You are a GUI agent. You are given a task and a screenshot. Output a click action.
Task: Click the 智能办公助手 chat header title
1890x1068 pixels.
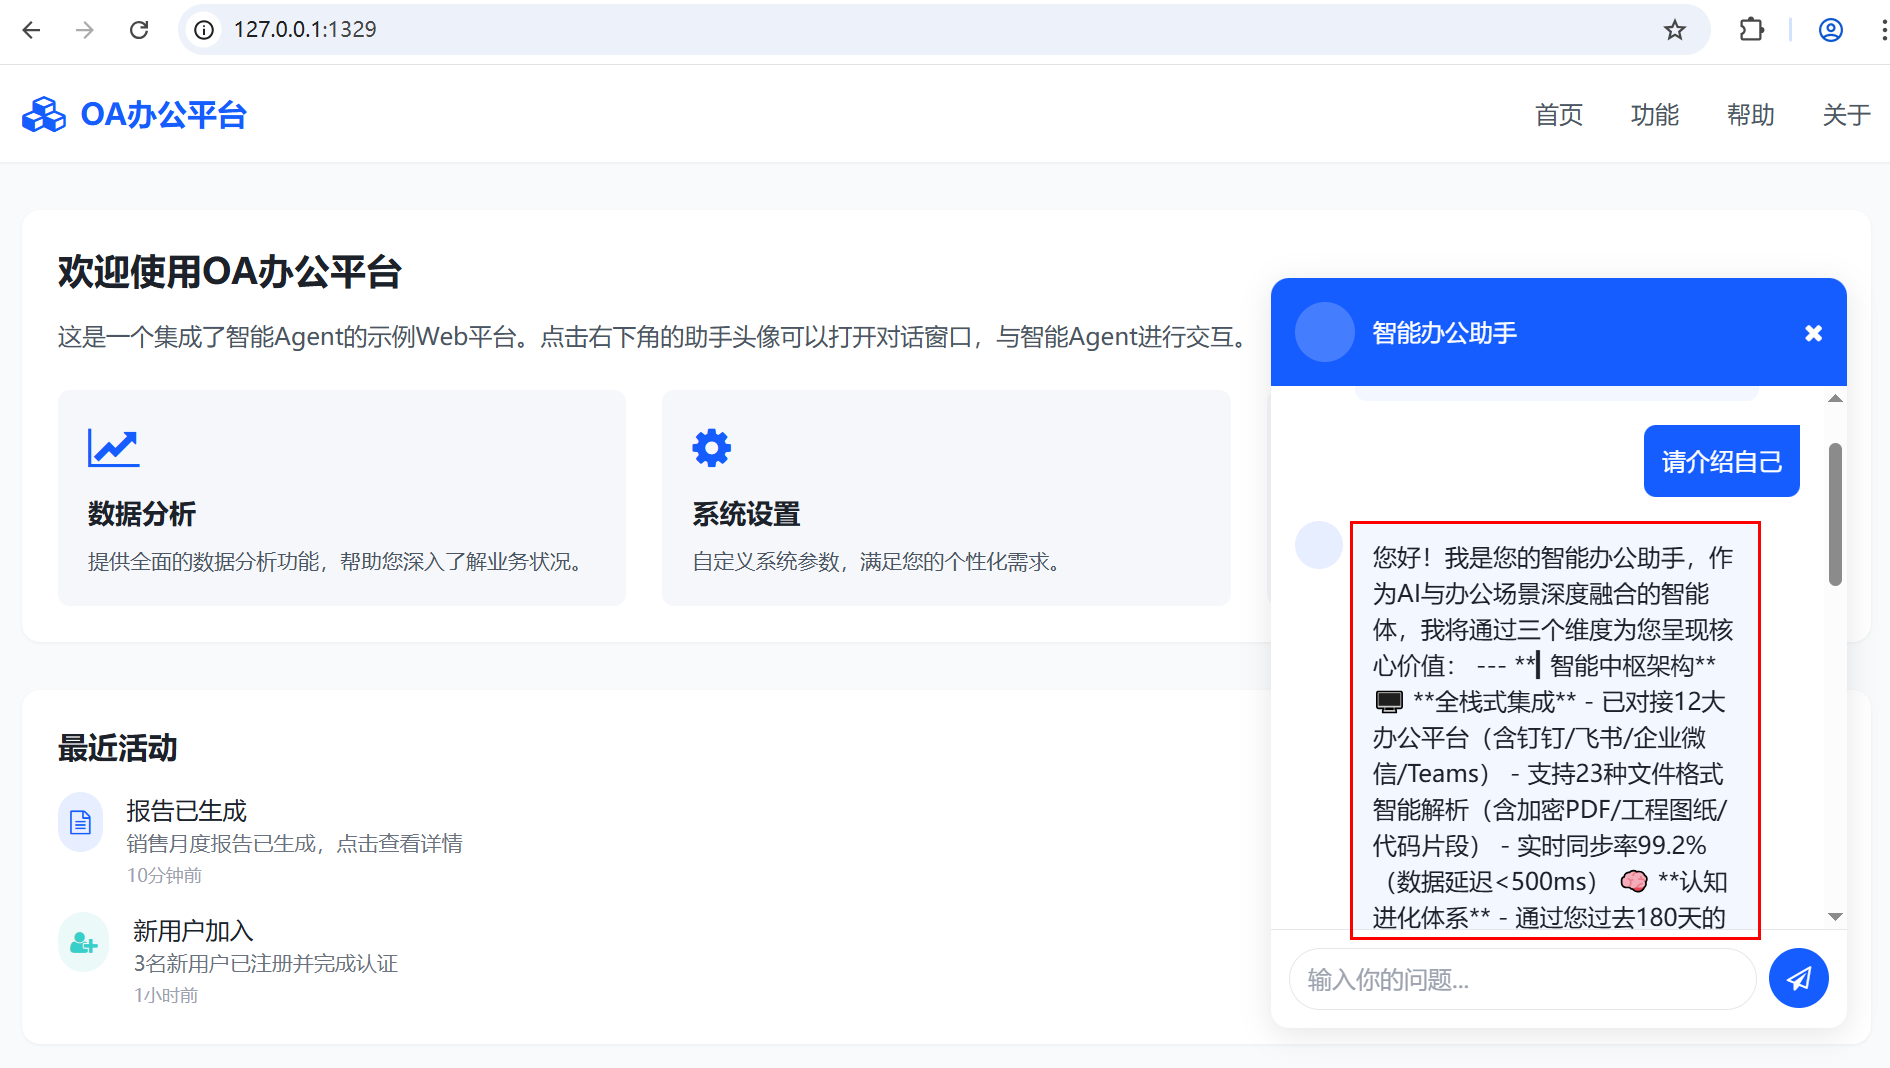click(1445, 333)
